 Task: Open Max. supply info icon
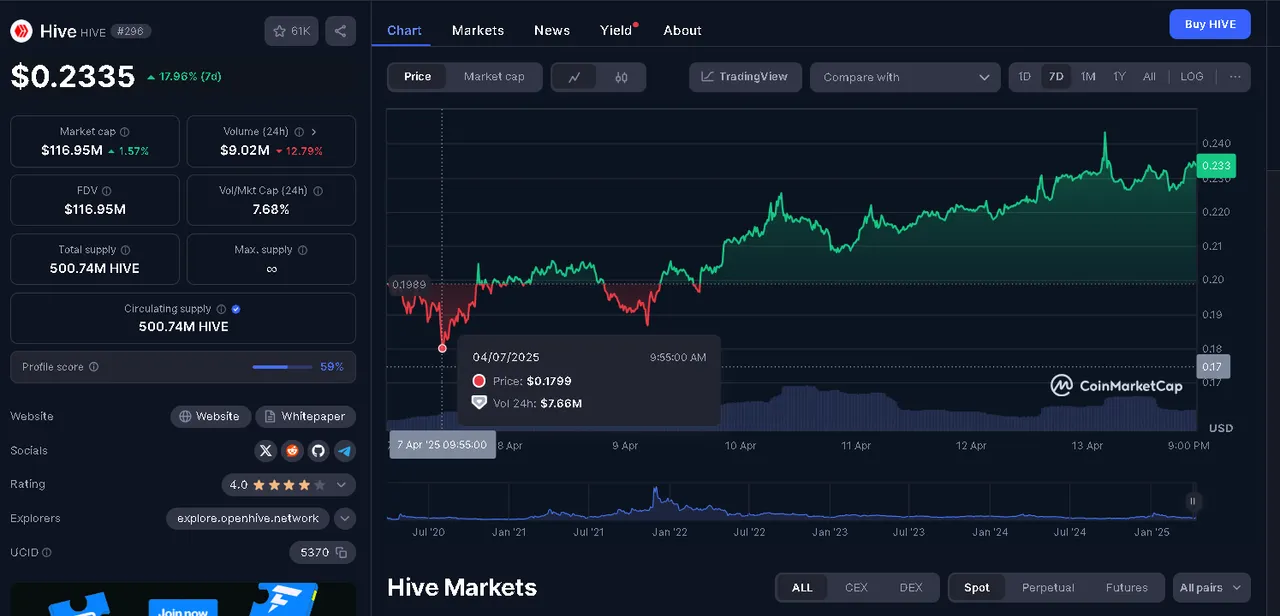tap(303, 249)
